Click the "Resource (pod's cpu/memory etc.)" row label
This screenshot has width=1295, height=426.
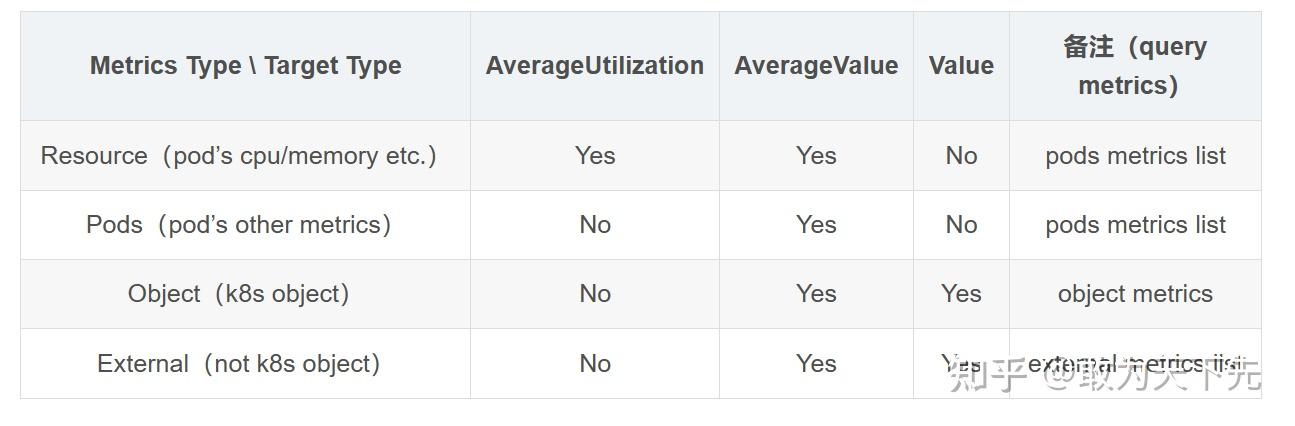(239, 156)
